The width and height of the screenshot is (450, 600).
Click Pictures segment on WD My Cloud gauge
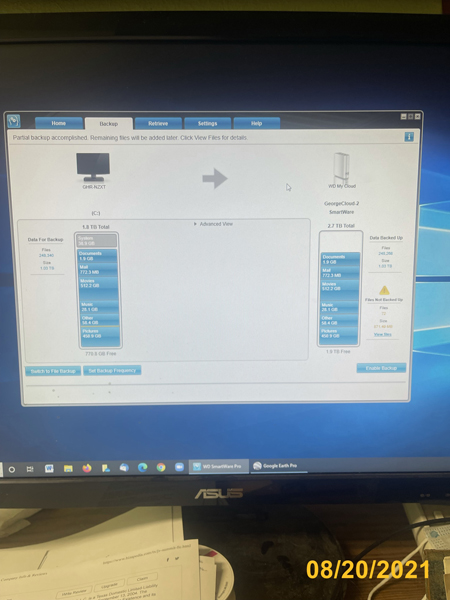pos(339,336)
